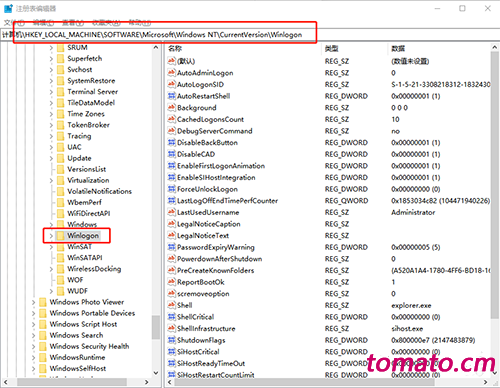
Task: Click the Registry Editor title bar icon
Action: [x=8, y=8]
